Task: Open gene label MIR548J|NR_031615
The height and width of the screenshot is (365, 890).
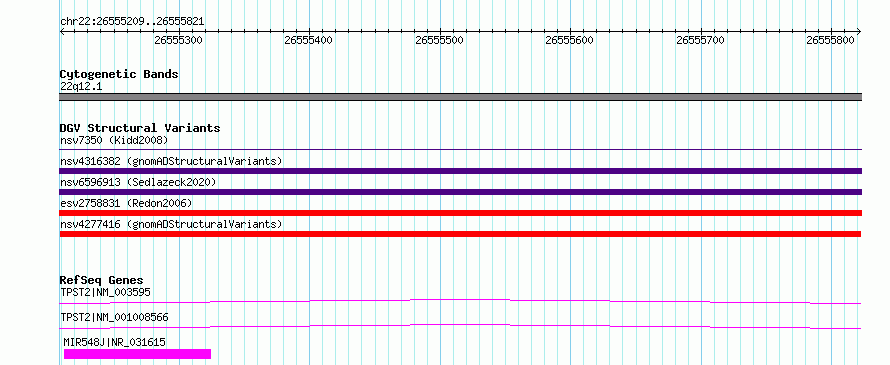Action: pyautogui.click(x=115, y=342)
